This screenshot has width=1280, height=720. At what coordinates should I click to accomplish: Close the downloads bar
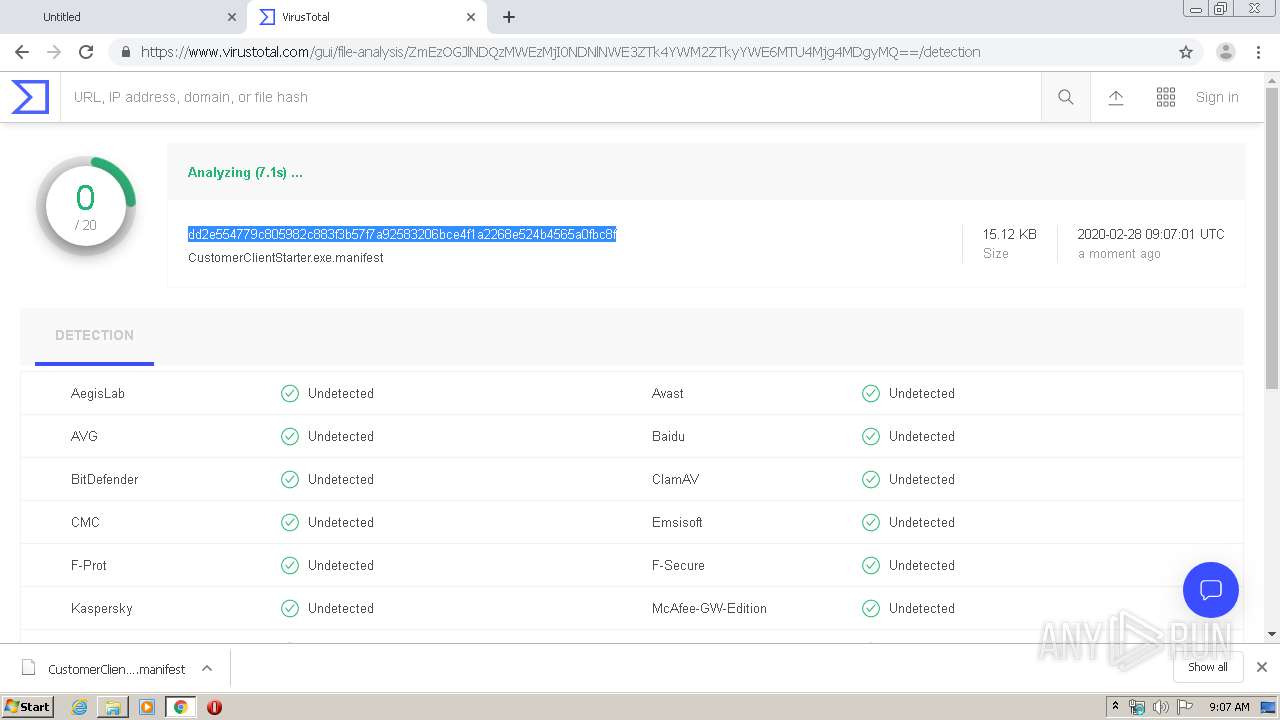(x=1262, y=667)
